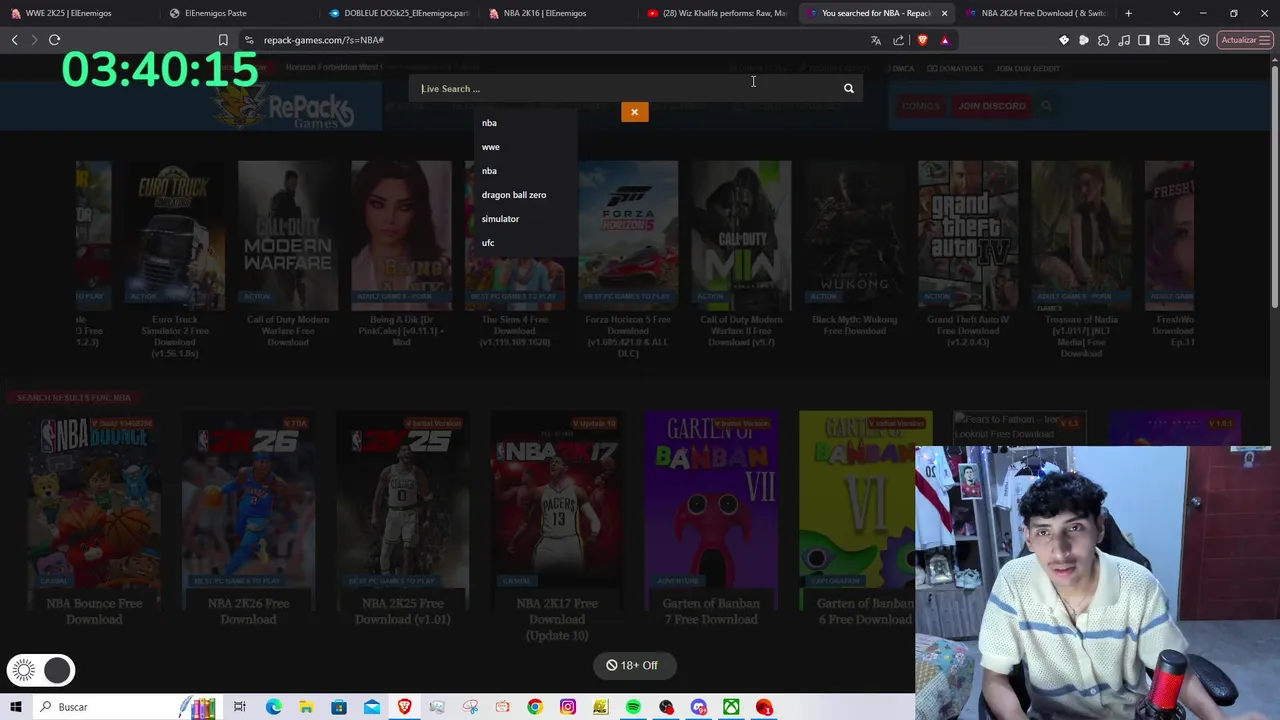Open NBA 2K26 Free Download card
Screen dimensions: 1280x720
[x=248, y=521]
